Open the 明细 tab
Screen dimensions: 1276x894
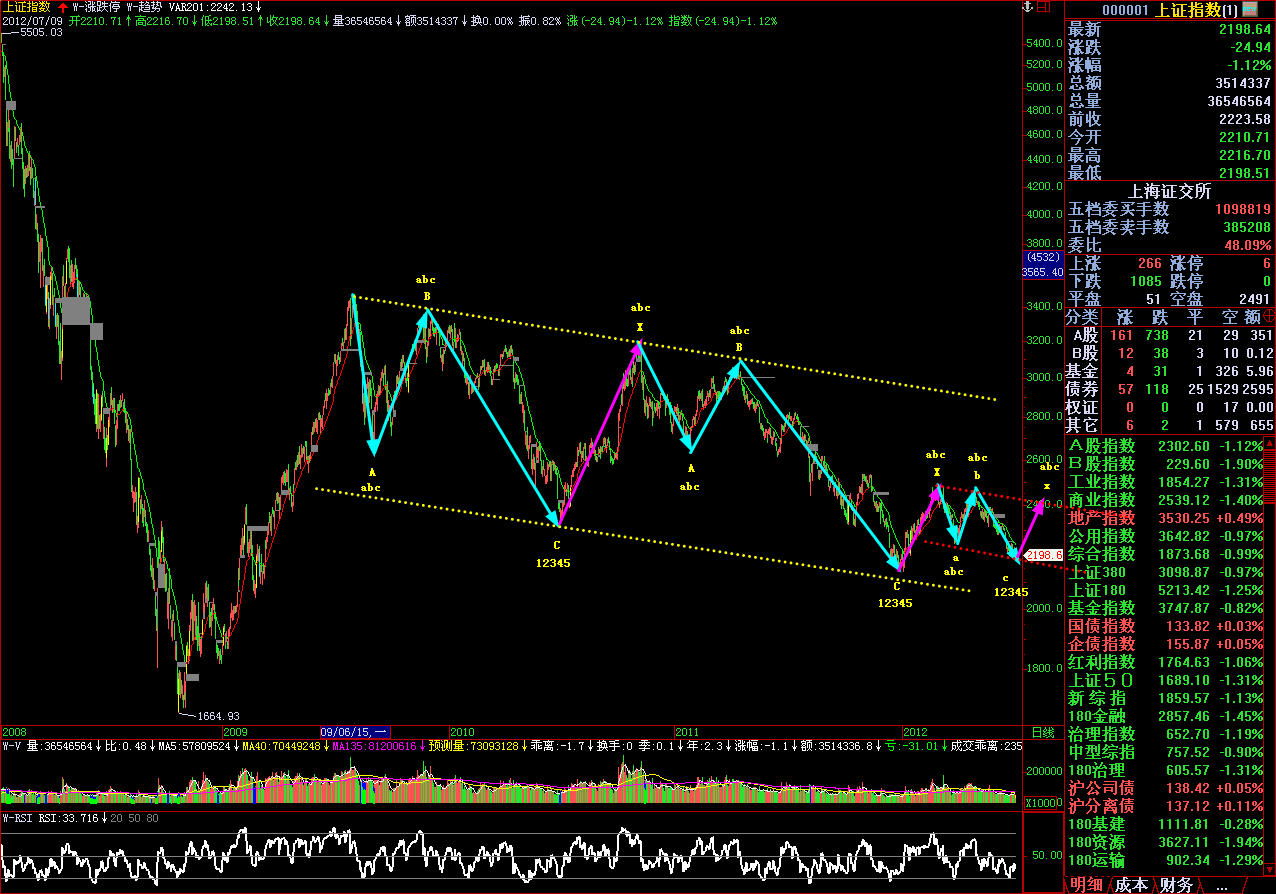tap(1087, 885)
